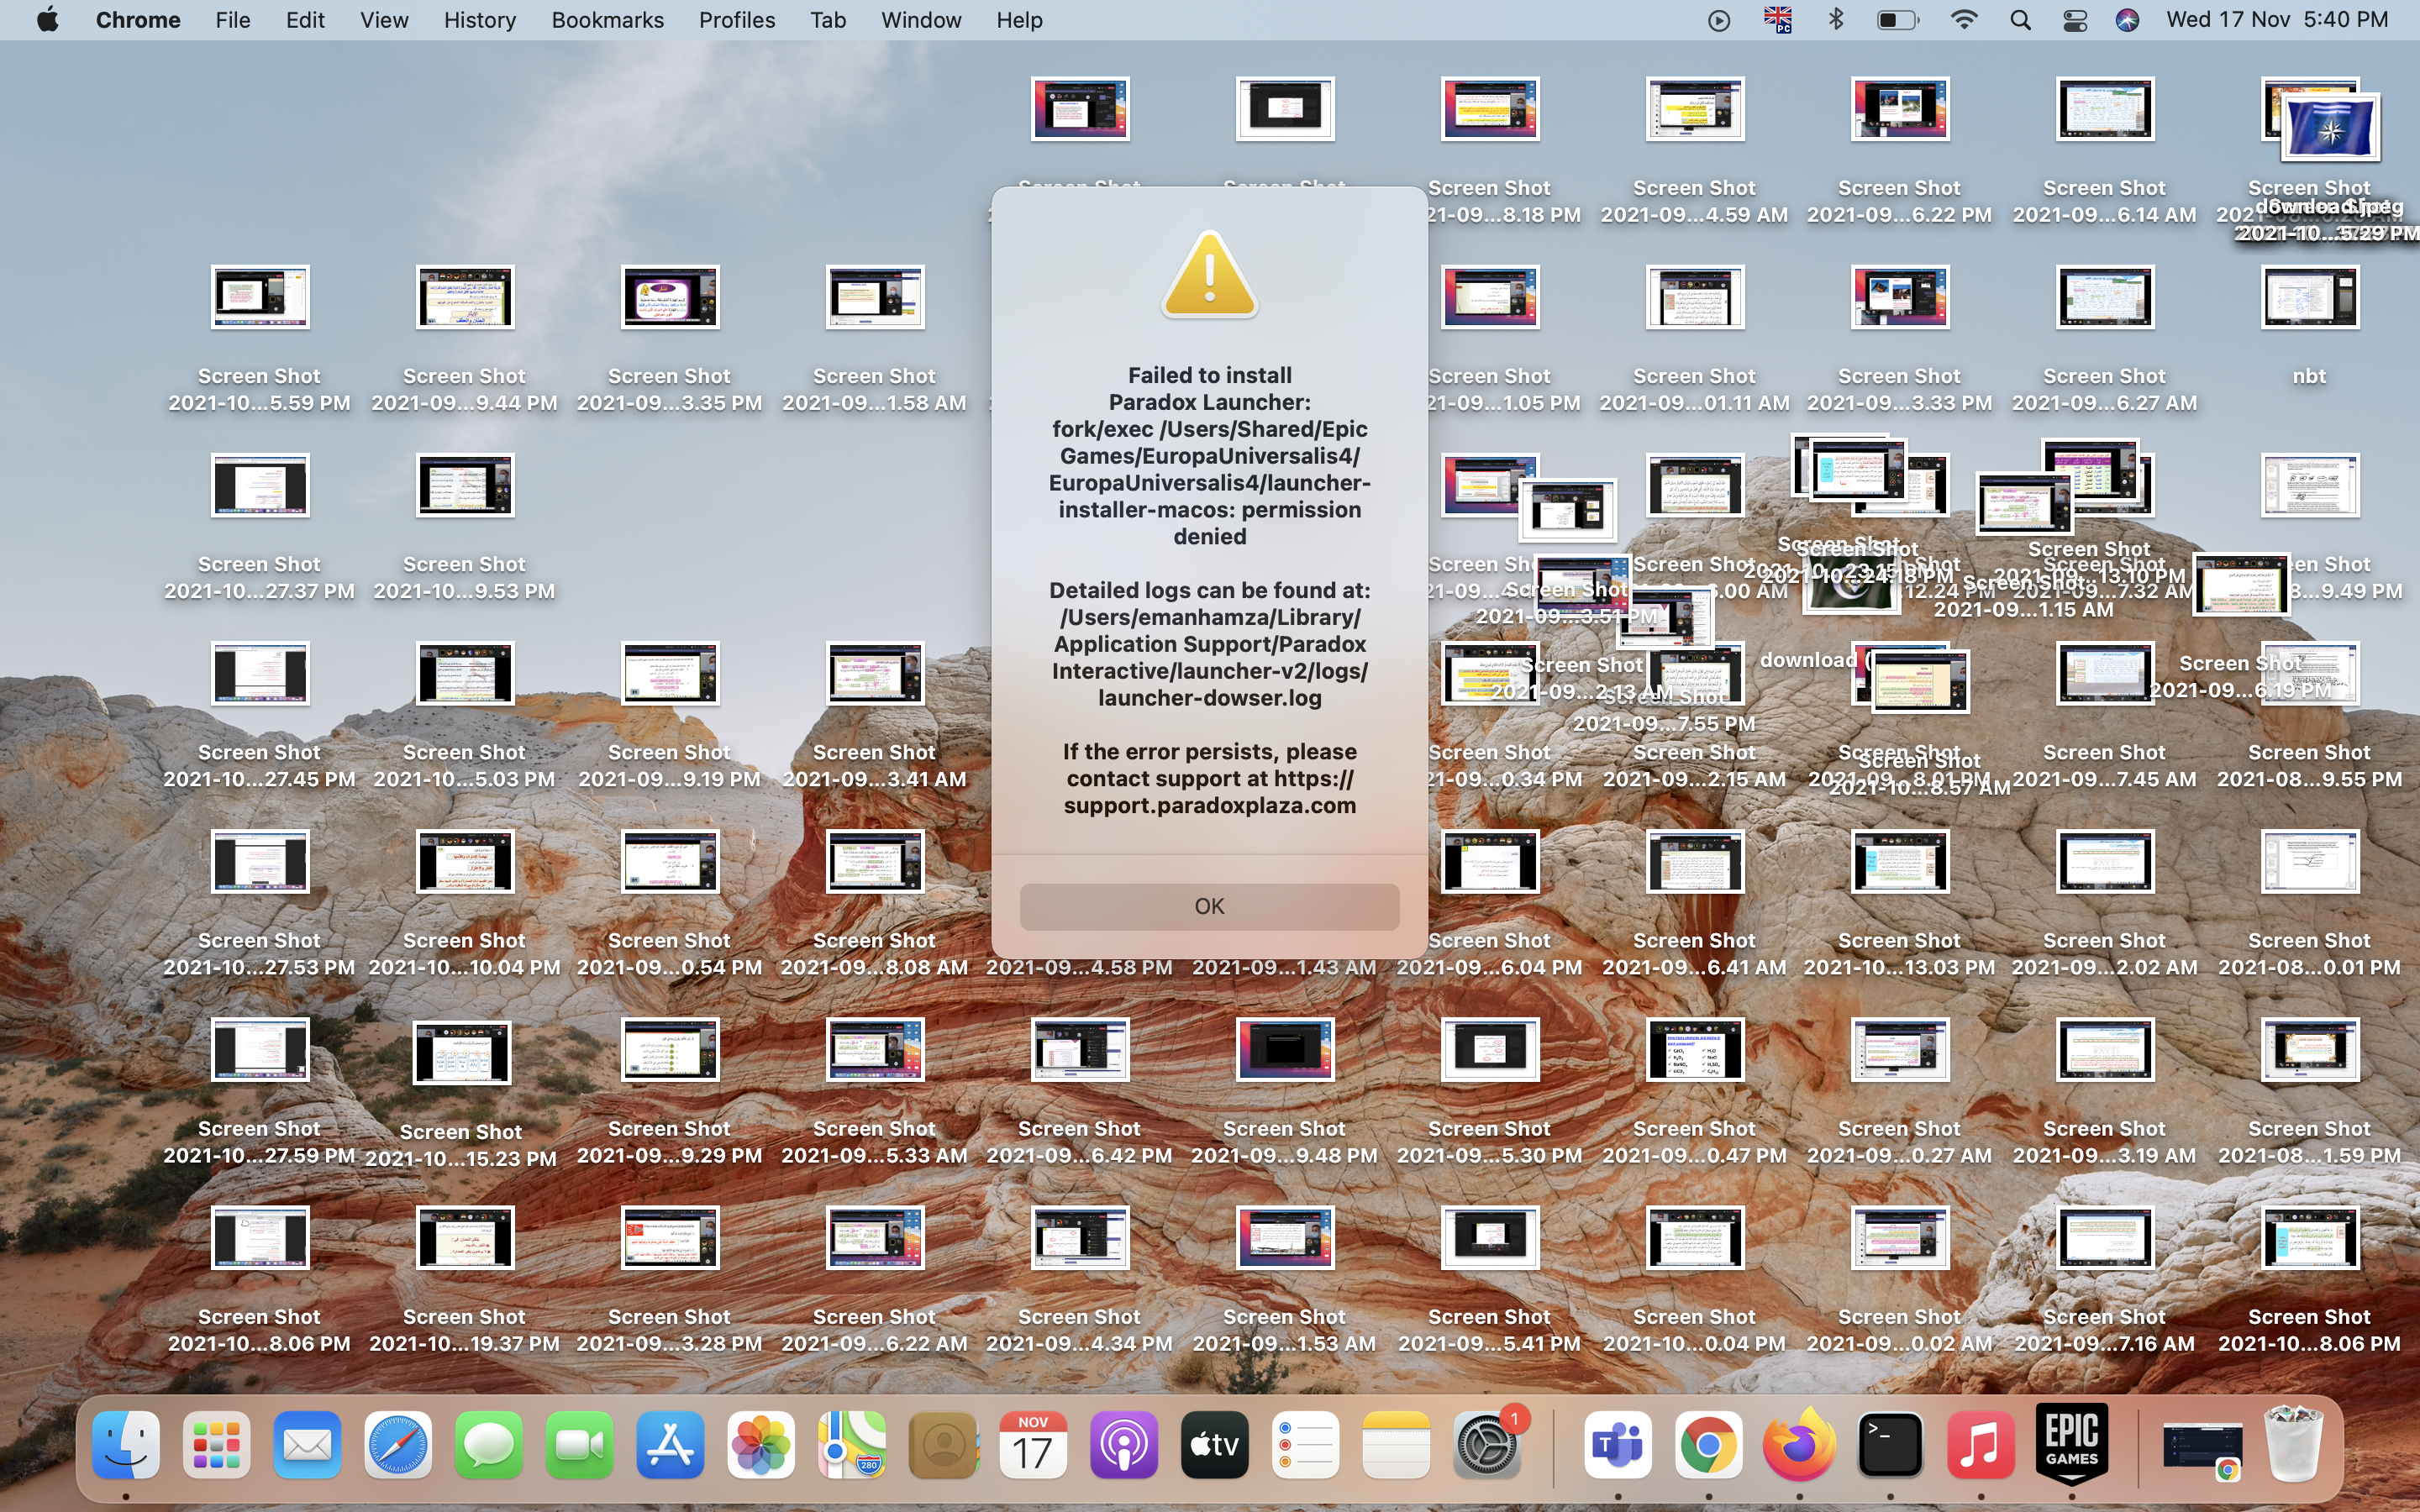The height and width of the screenshot is (1512, 2420).
Task: Open the British input source menu
Action: pyautogui.click(x=1778, y=20)
